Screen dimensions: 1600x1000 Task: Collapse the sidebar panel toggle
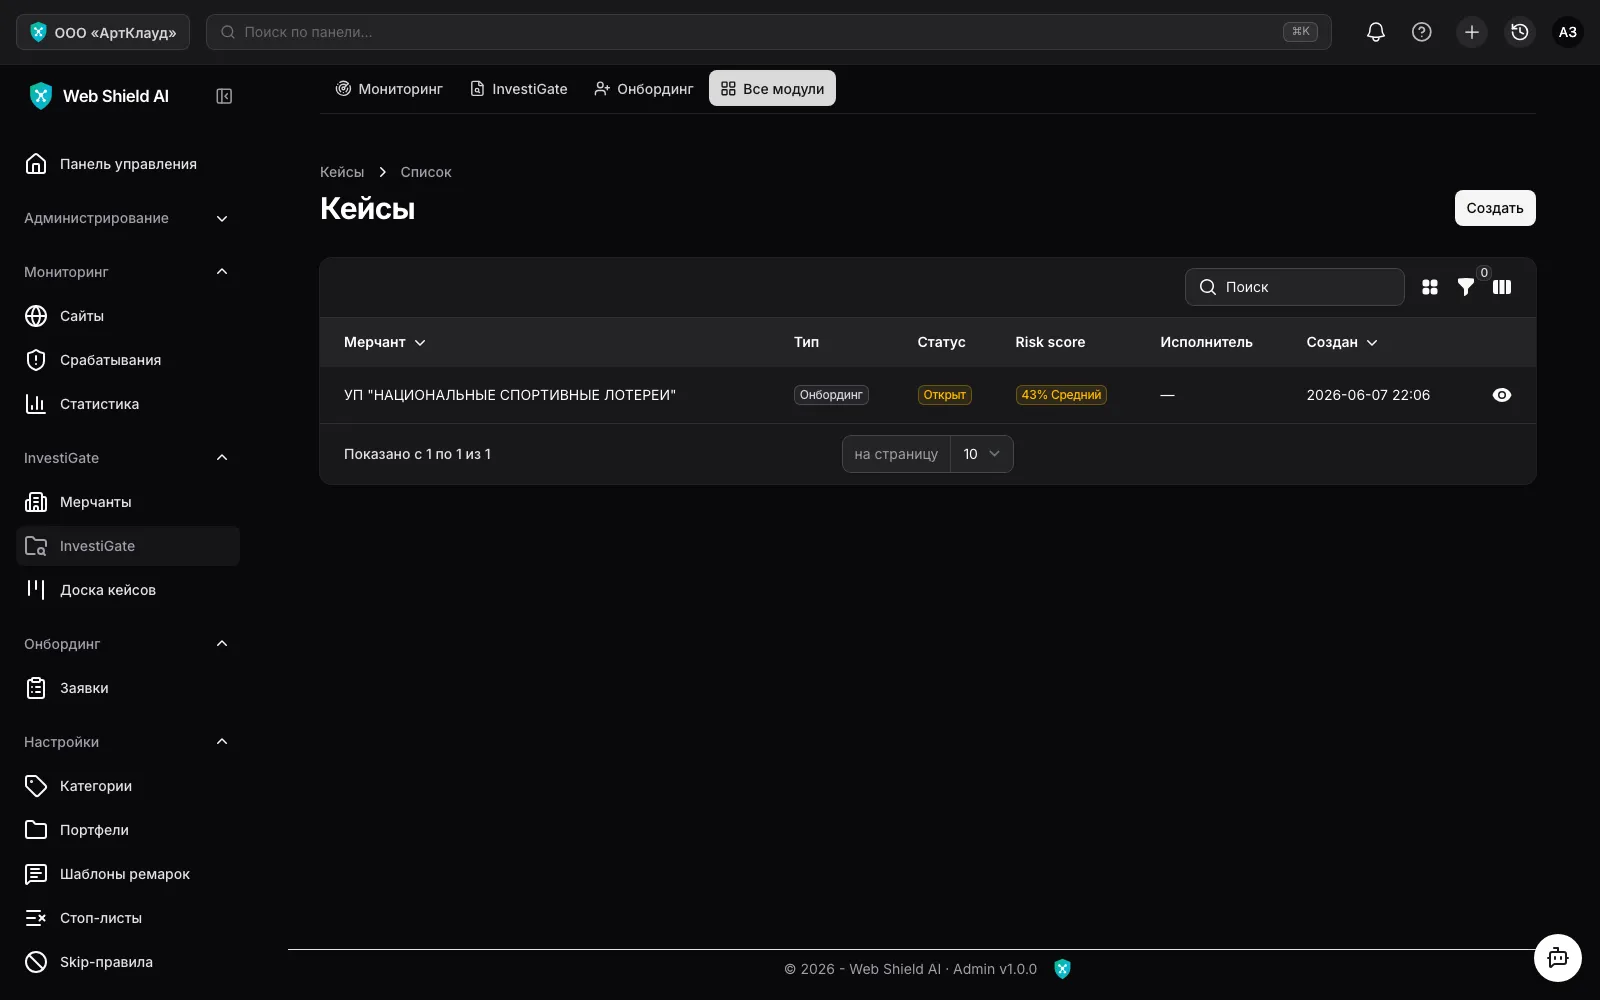[224, 96]
